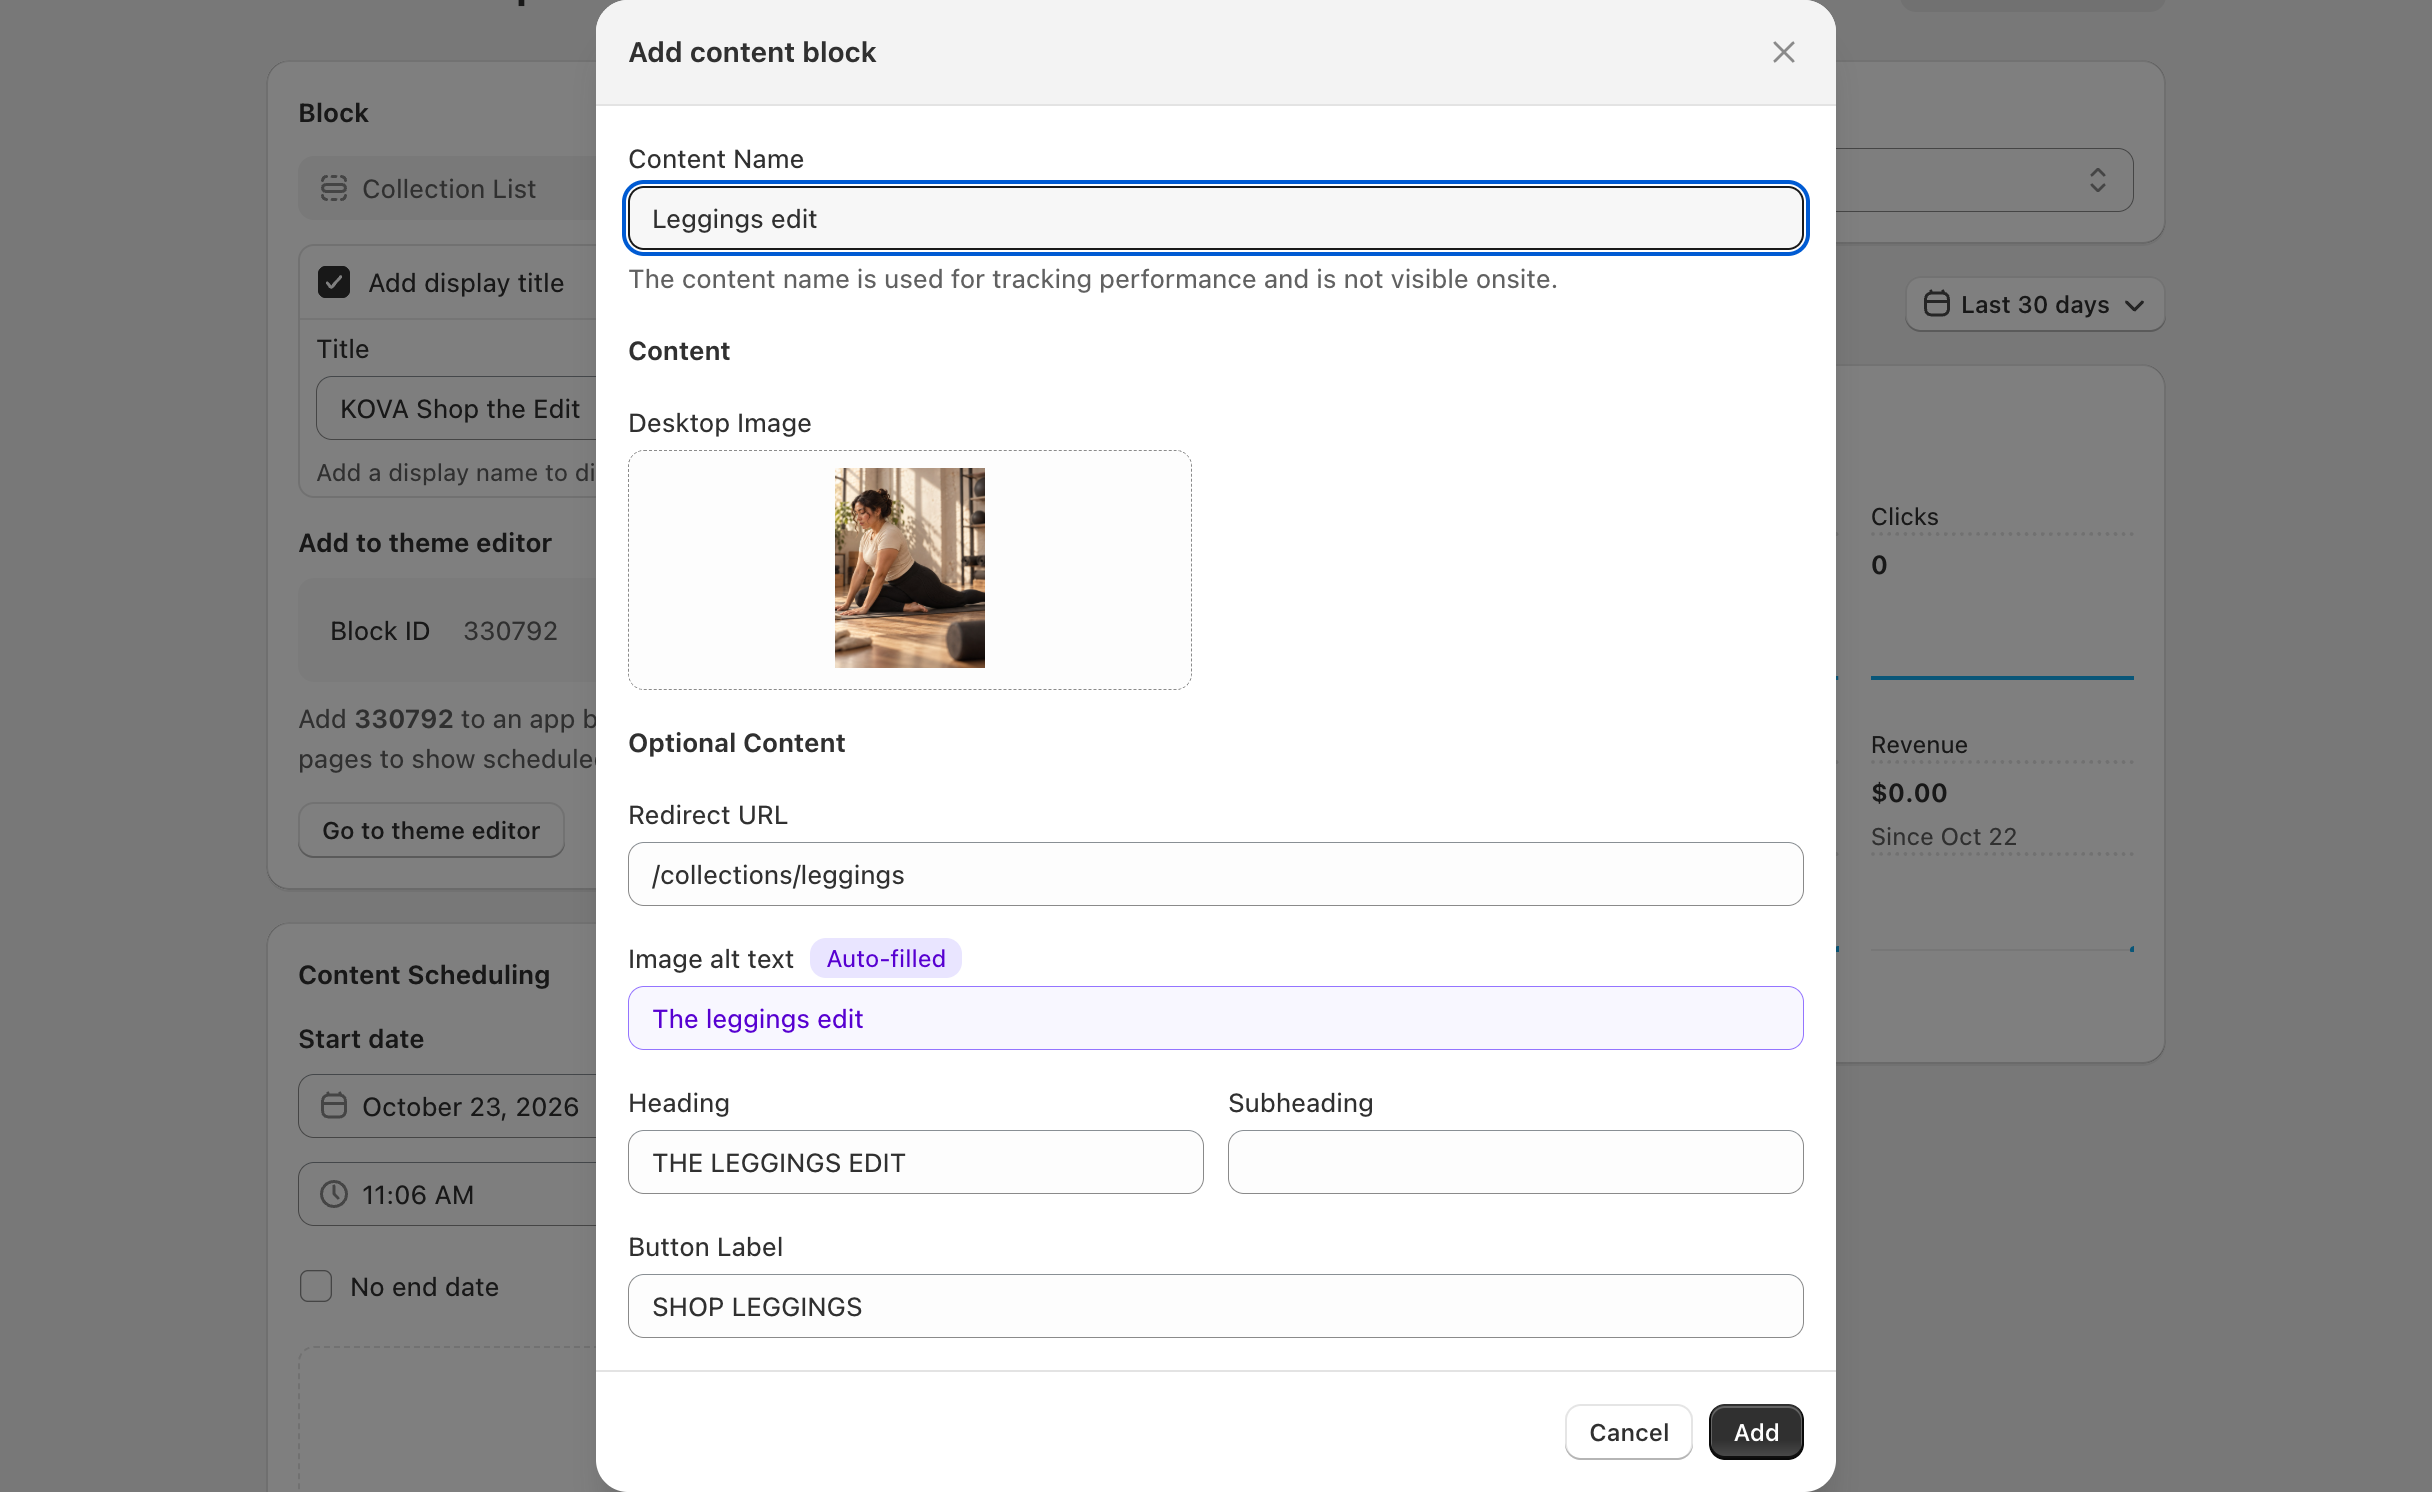The image size is (2432, 1492).
Task: Click the Image alt text field
Action: click(x=1215, y=1018)
